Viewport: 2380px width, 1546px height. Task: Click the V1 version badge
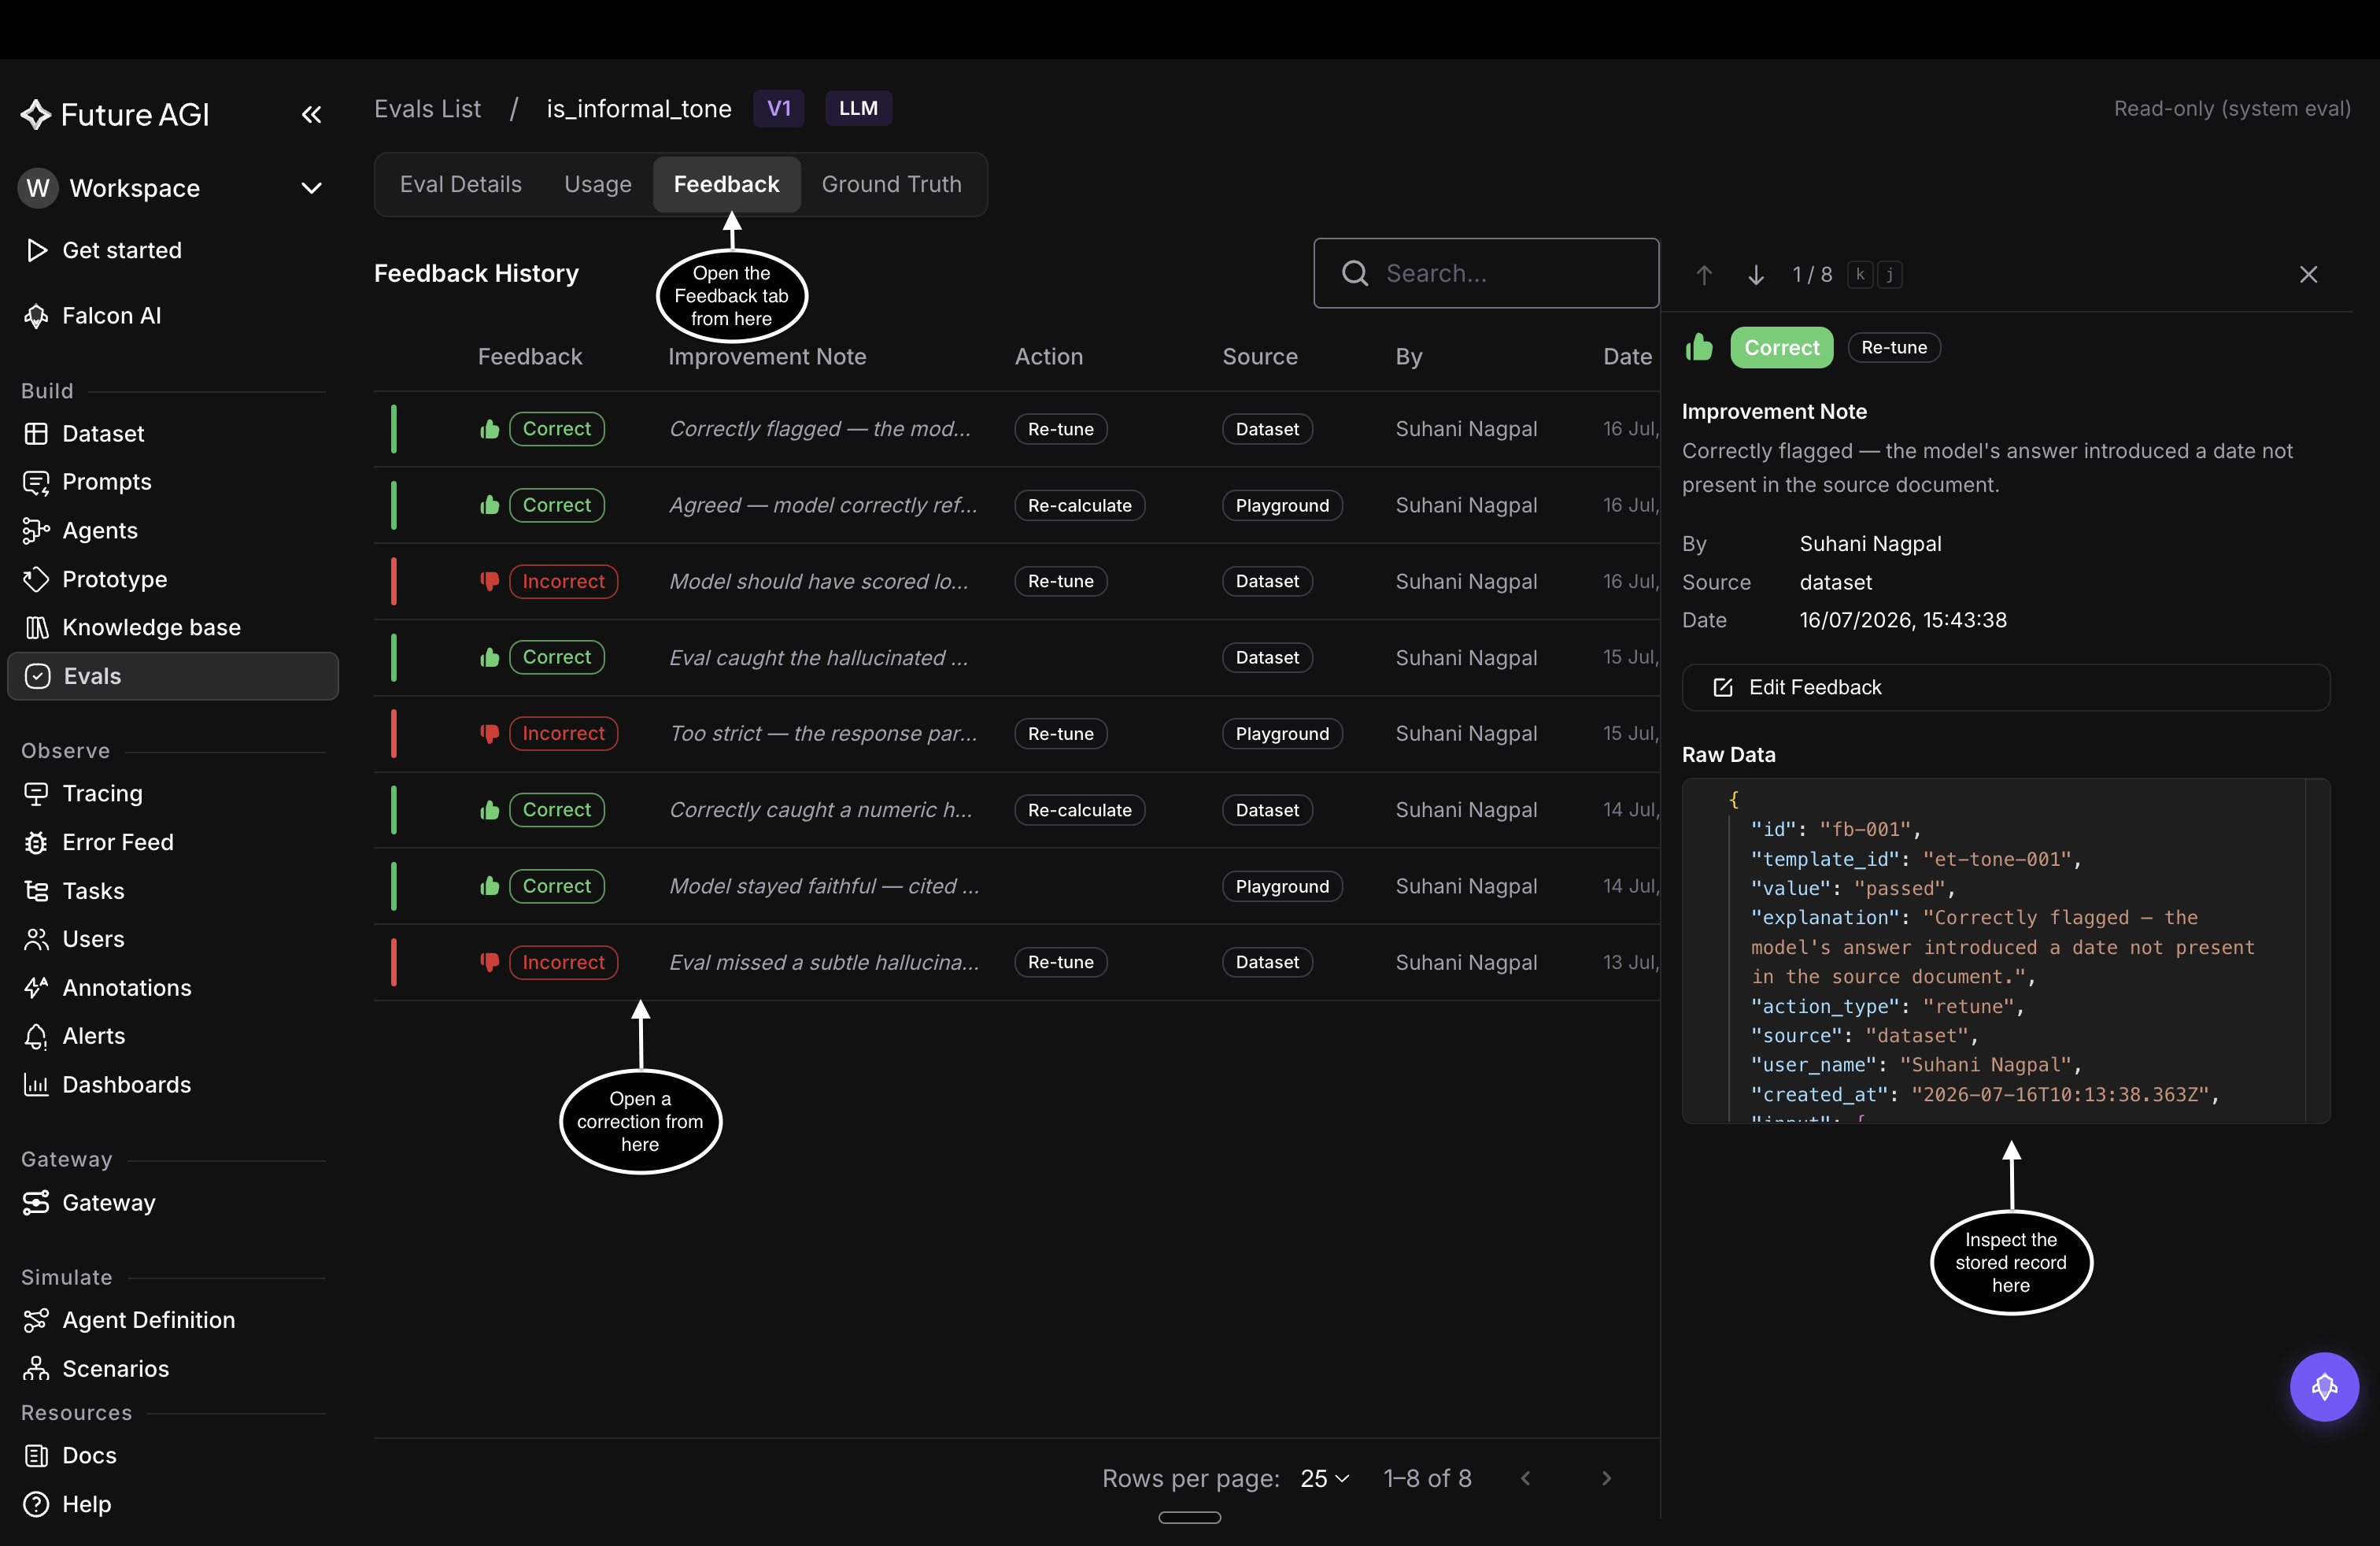click(x=778, y=108)
